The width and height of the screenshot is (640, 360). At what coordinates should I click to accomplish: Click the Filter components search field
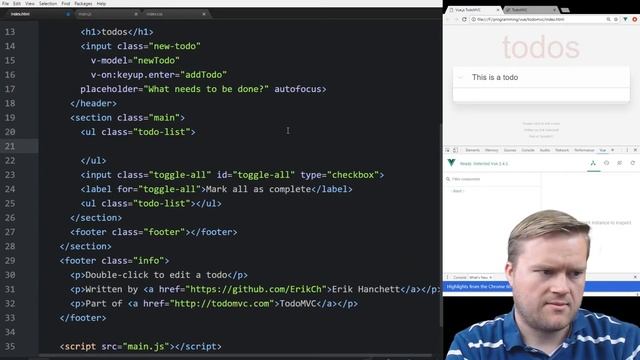493,179
